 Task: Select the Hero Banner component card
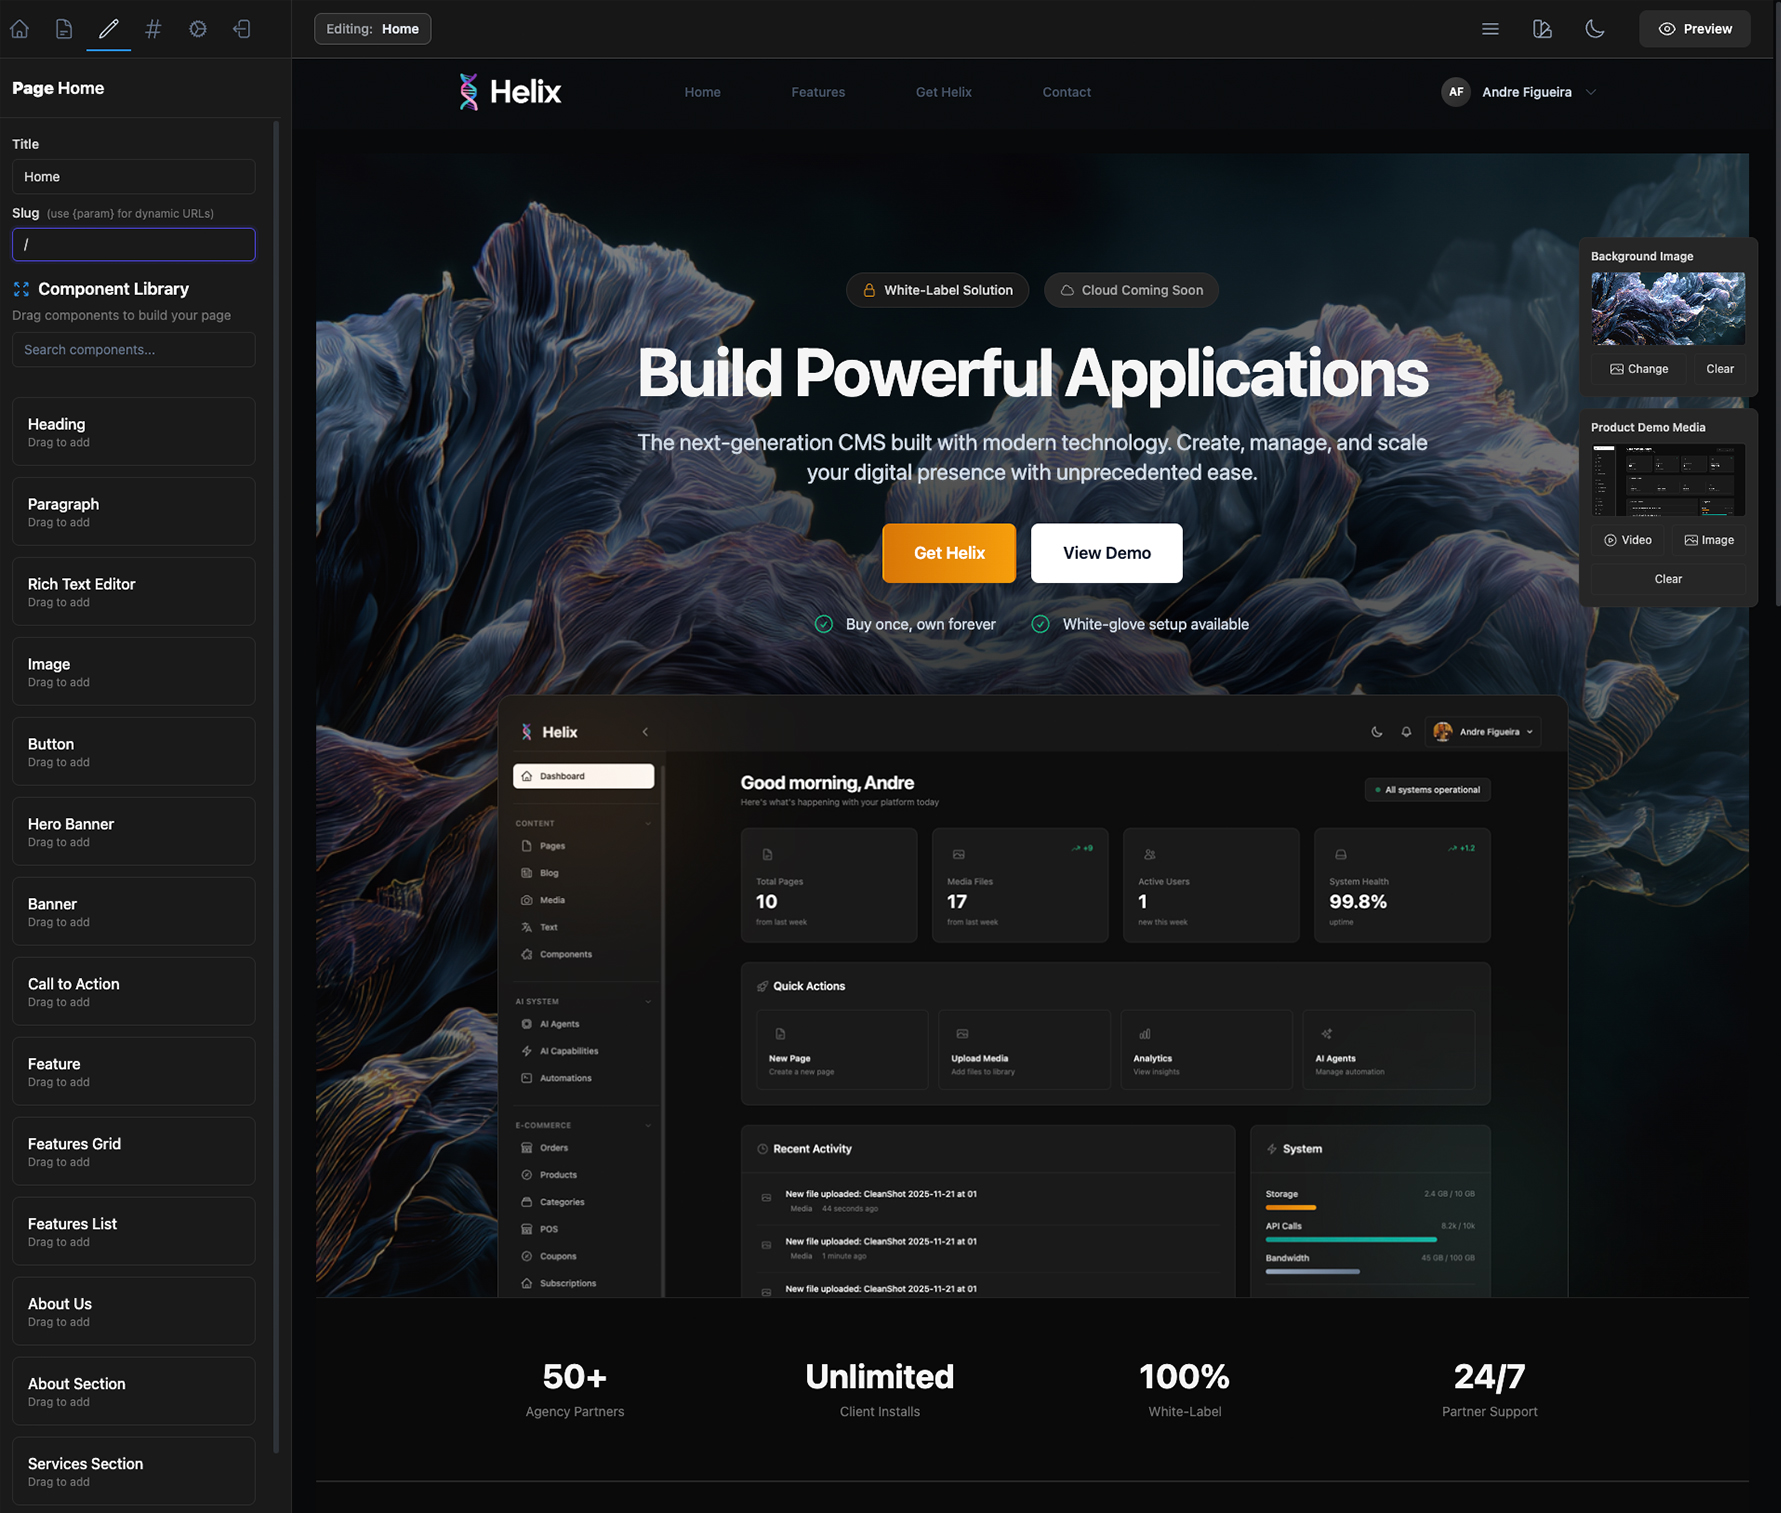[134, 832]
